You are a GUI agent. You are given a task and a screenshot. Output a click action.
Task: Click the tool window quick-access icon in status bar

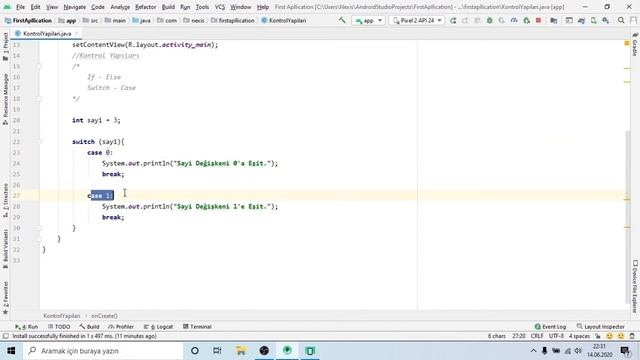pyautogui.click(x=6, y=336)
